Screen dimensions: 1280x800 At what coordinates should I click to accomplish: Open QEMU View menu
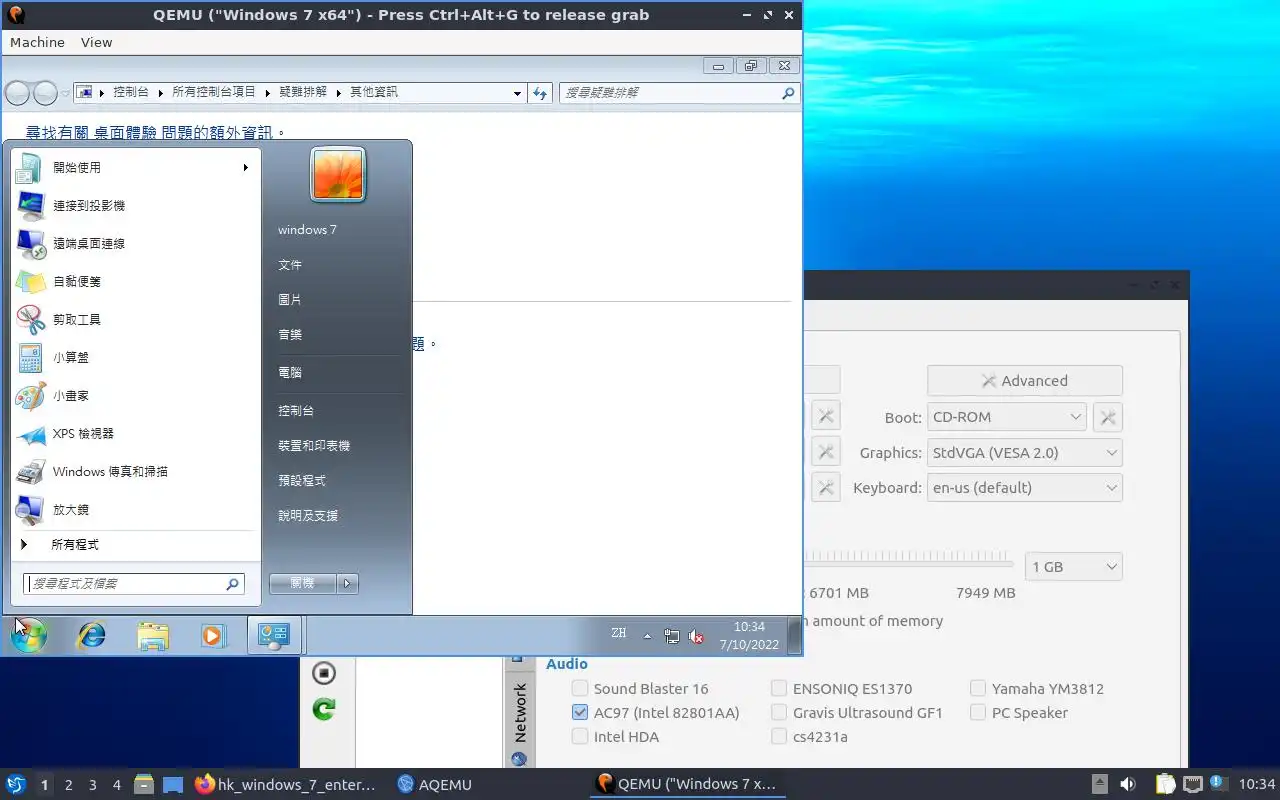97,42
